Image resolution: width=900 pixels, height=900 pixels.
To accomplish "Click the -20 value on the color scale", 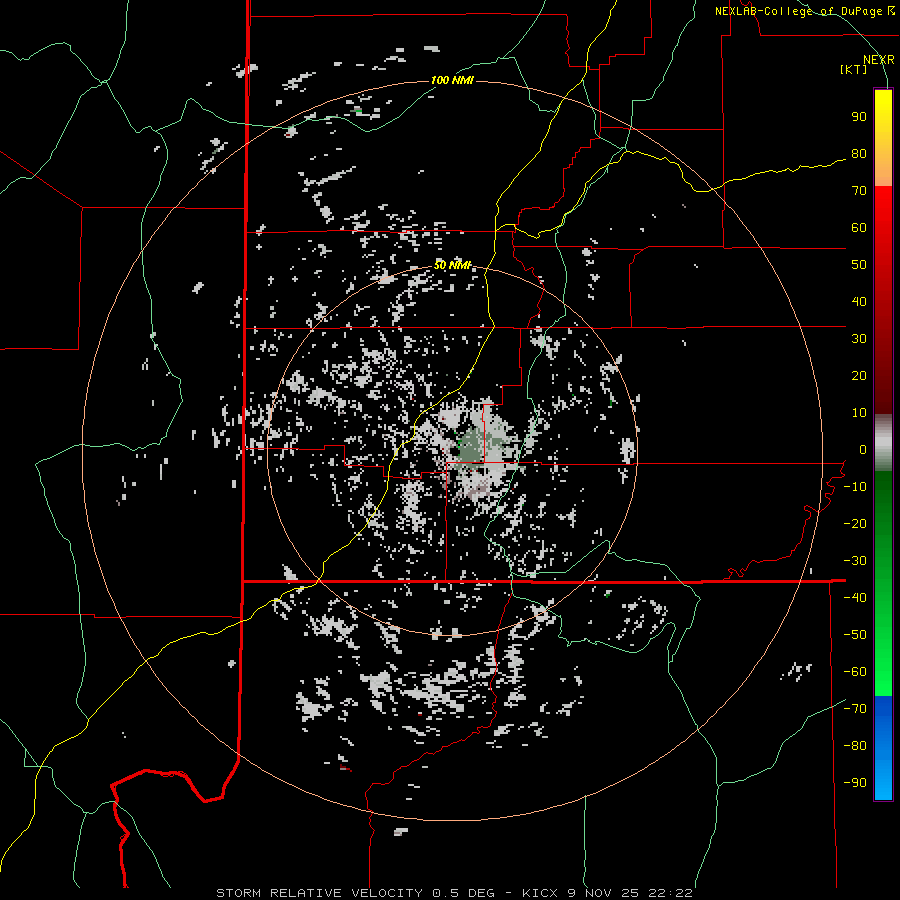I will point(855,524).
